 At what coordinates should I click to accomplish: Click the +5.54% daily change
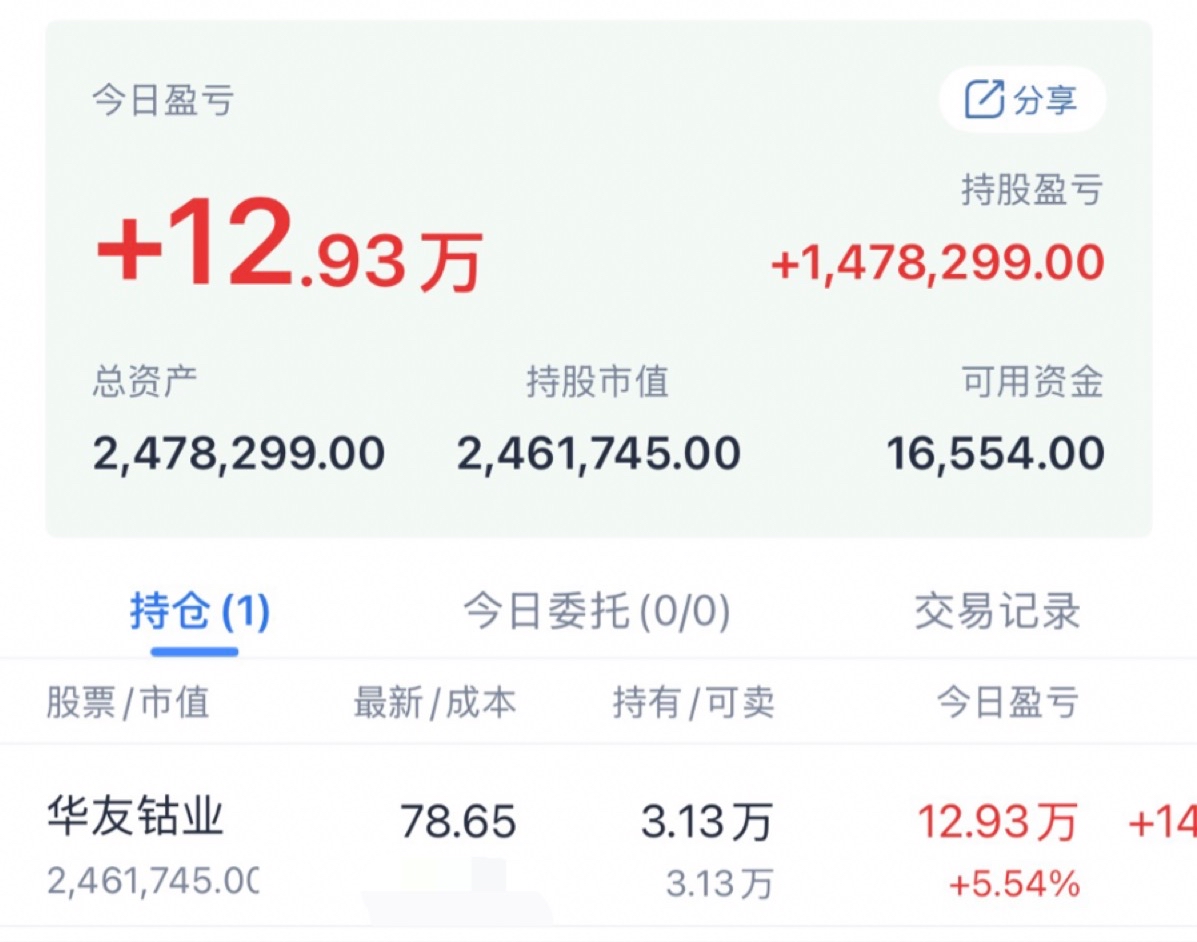pyautogui.click(x=1014, y=884)
